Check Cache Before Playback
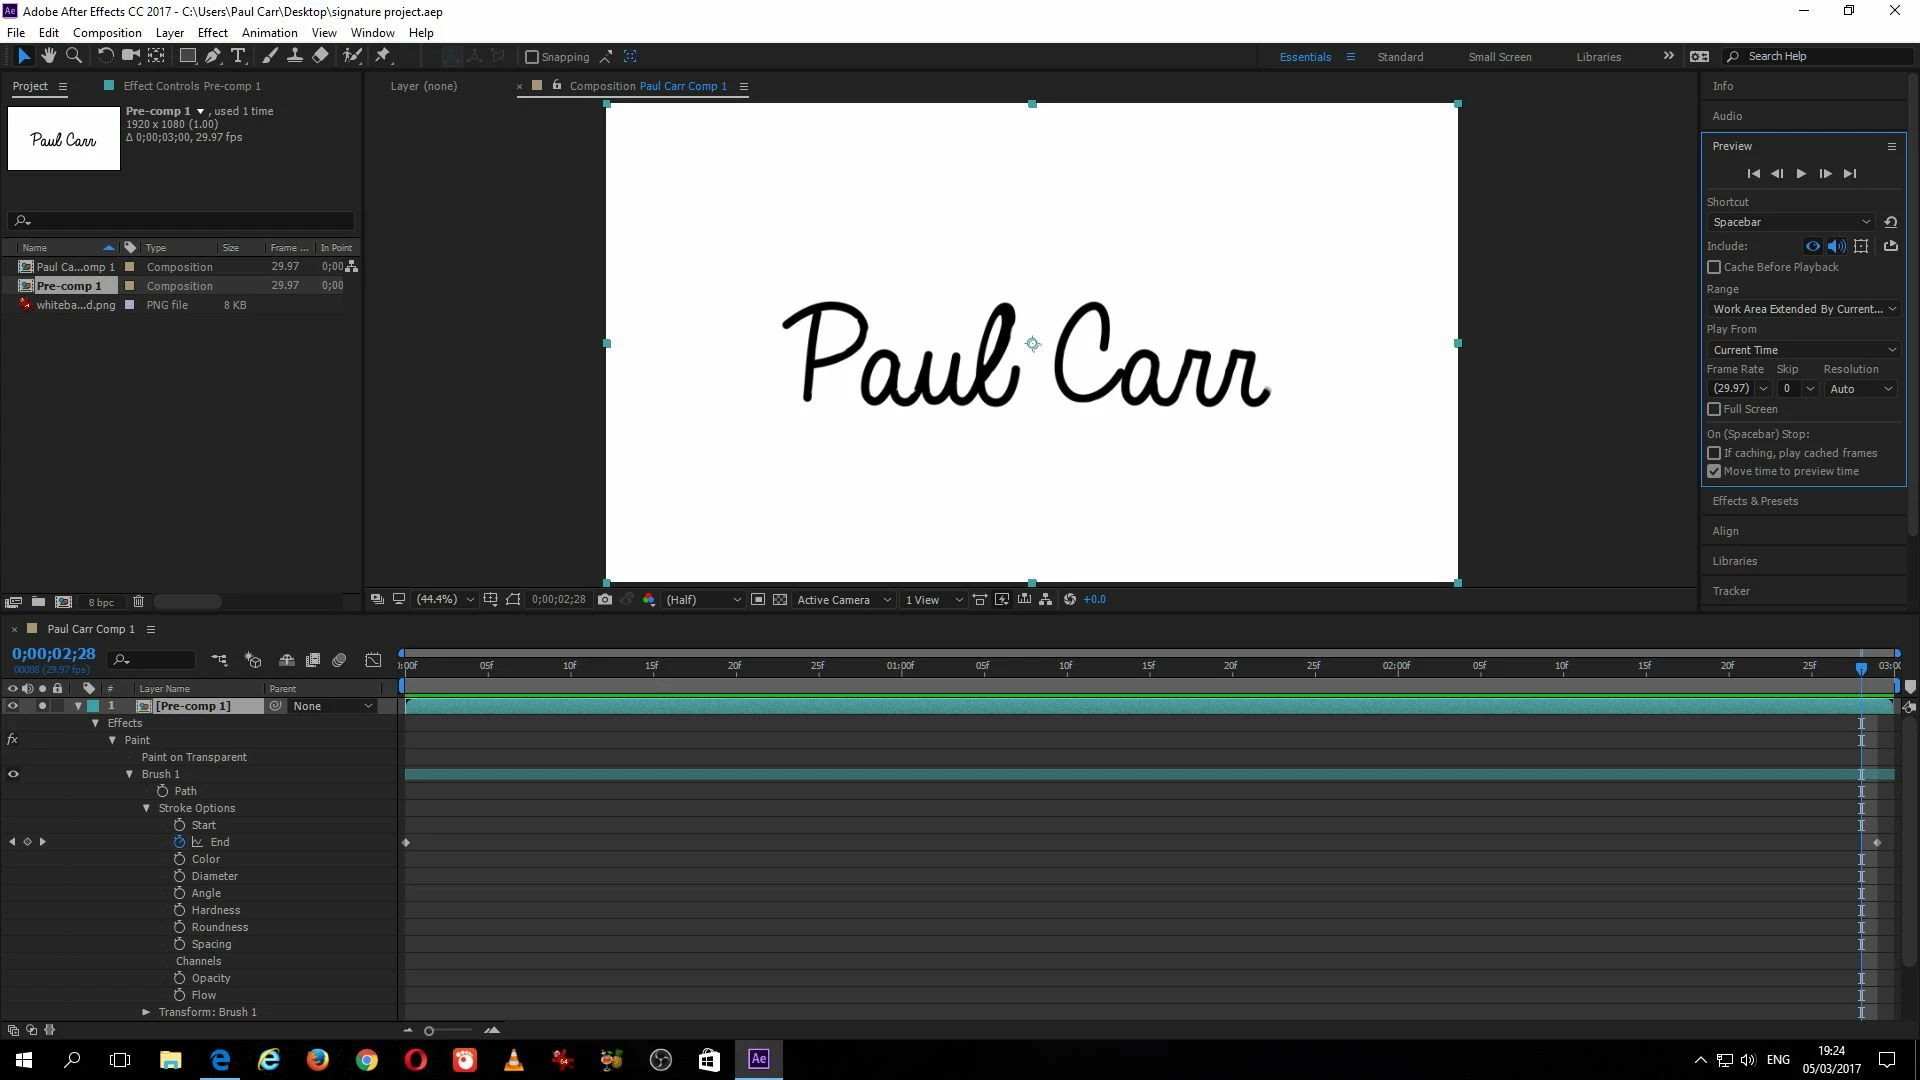Viewport: 1920px width, 1080px height. pos(1714,267)
